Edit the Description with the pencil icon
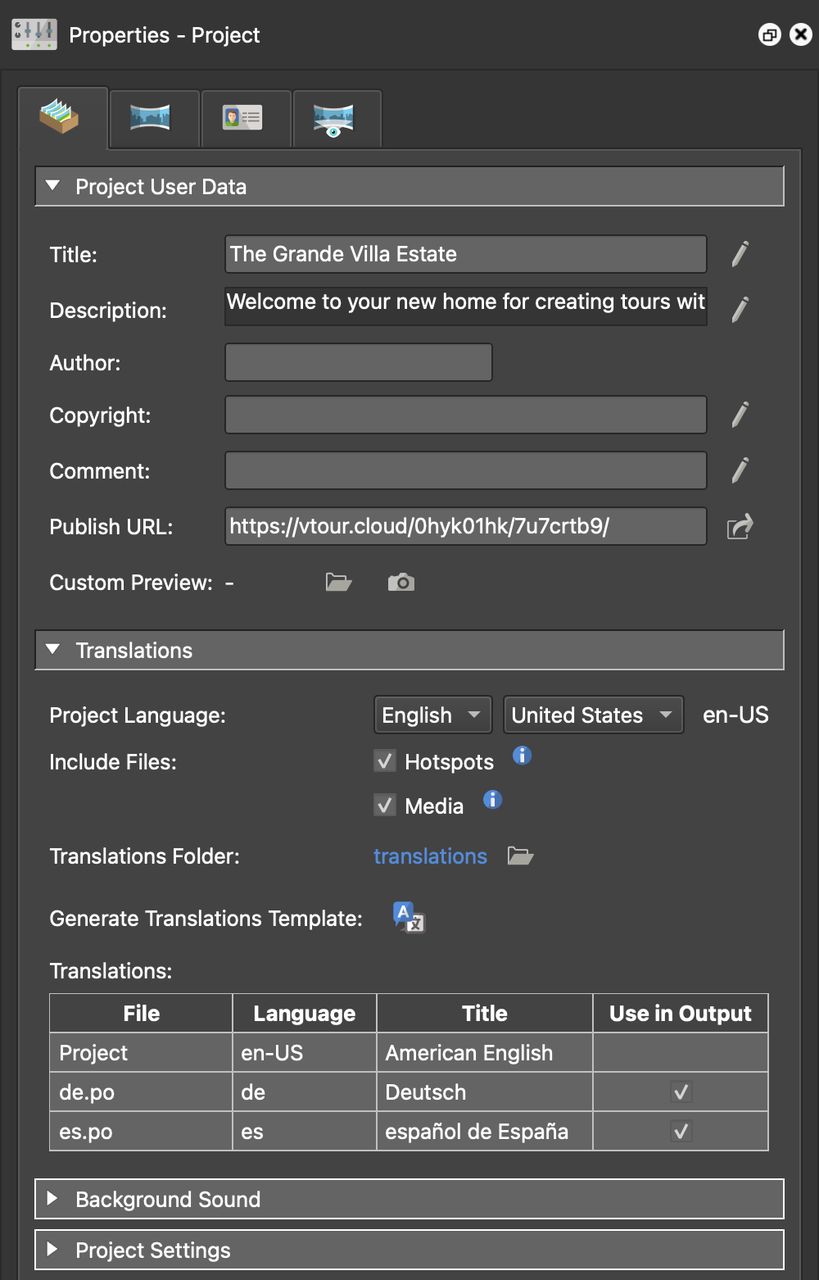 740,309
